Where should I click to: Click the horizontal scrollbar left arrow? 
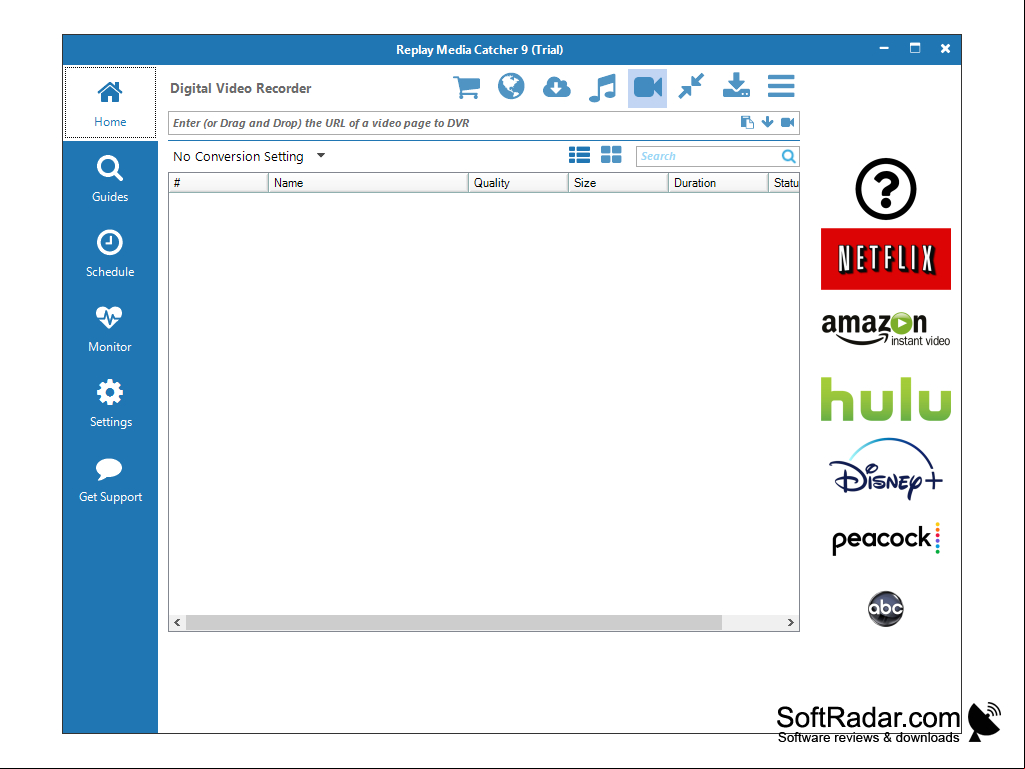pos(177,623)
